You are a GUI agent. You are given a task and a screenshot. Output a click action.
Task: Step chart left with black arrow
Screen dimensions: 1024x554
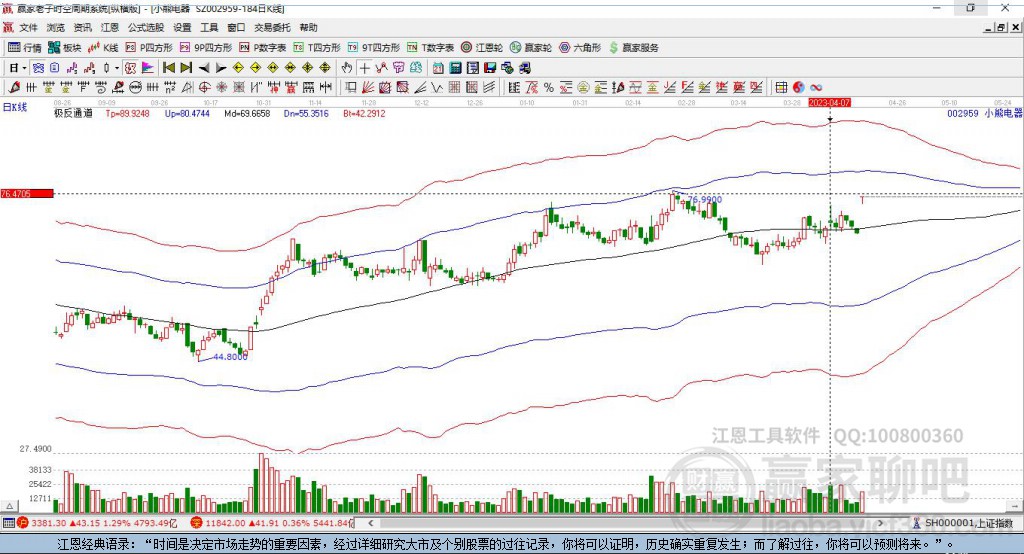204,68
